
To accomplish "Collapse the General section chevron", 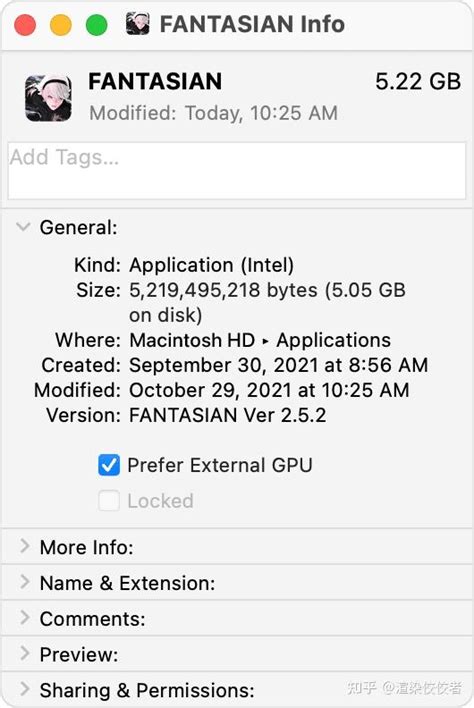I will tap(23, 227).
